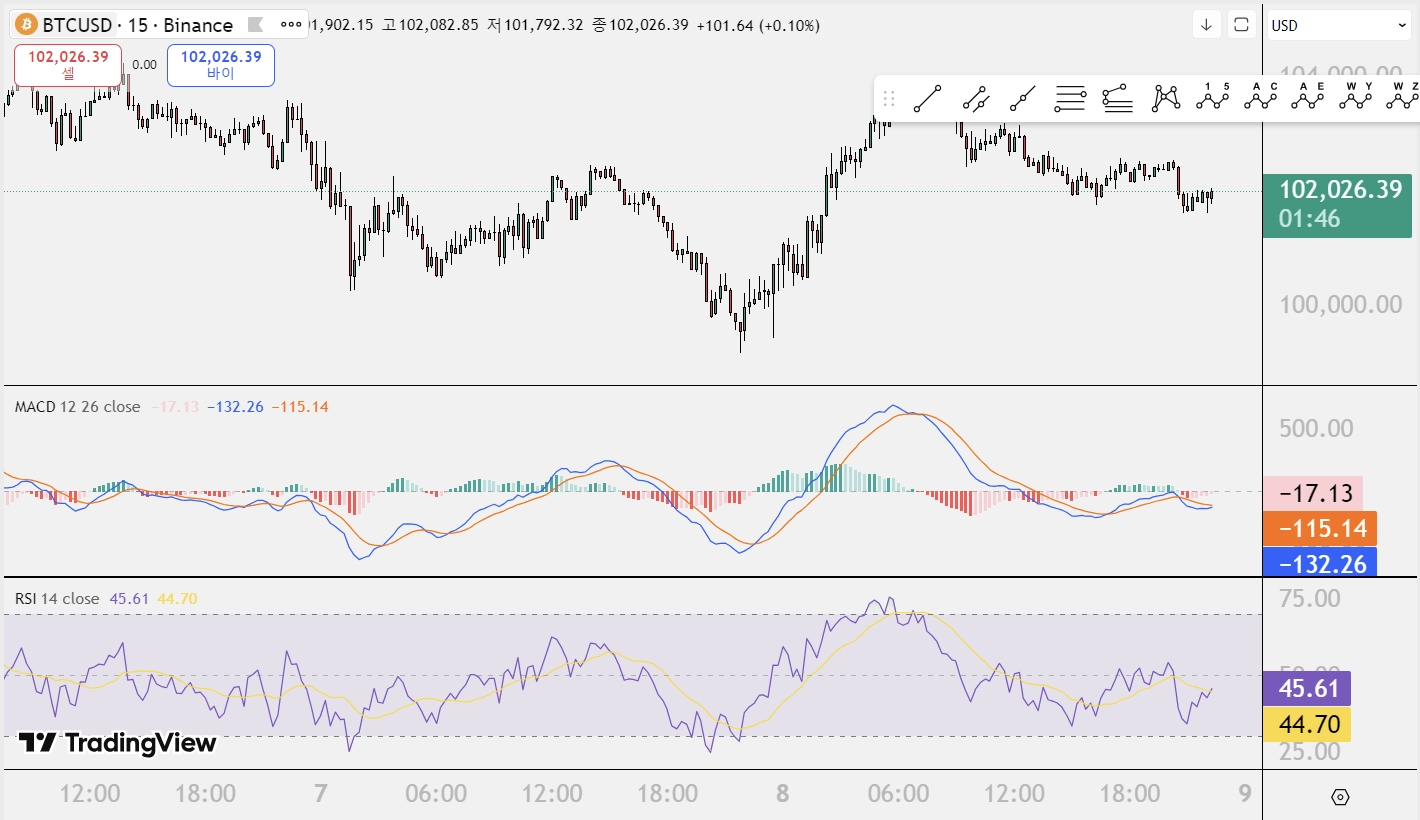Screen dimensions: 1420x820
Task: Select the Elliott Triple Combo W-Z tool
Action: pyautogui.click(x=1403, y=97)
